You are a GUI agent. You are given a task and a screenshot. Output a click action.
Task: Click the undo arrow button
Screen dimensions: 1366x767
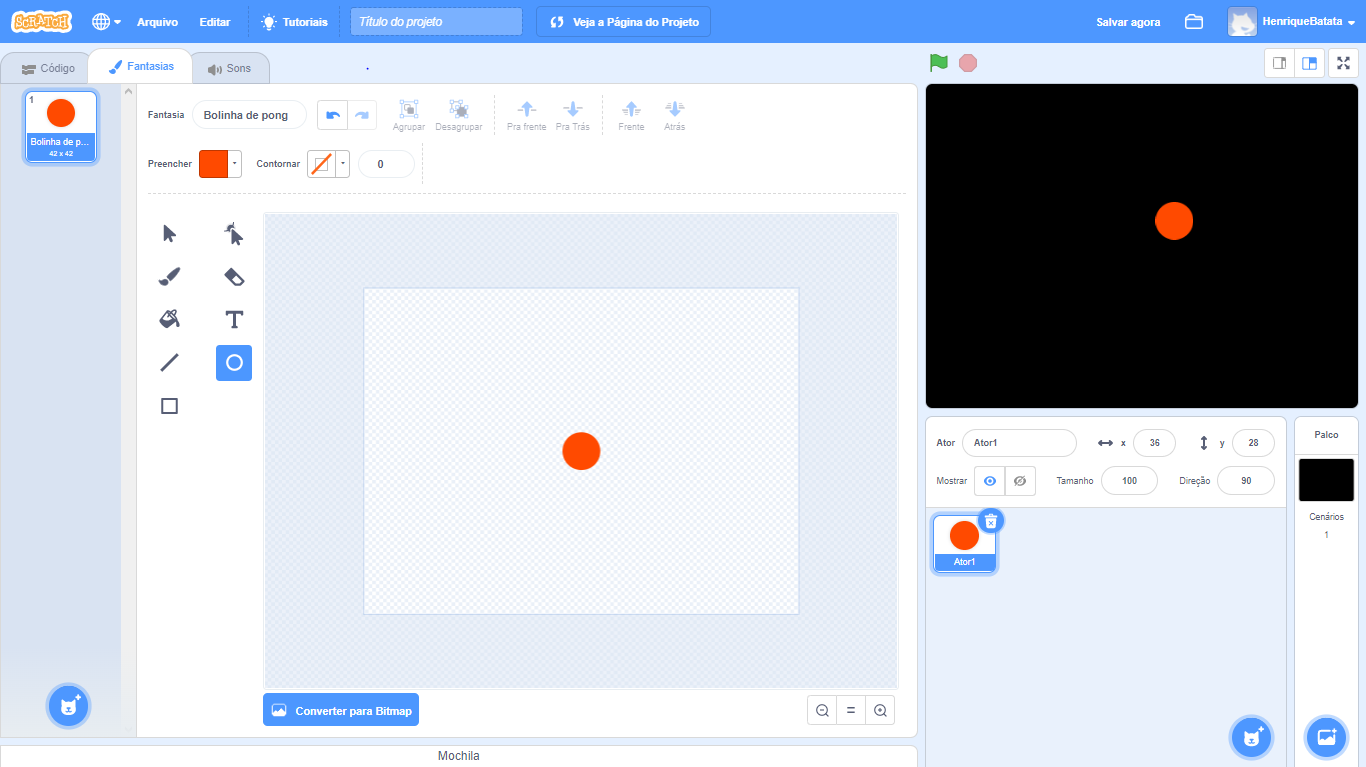click(x=333, y=115)
